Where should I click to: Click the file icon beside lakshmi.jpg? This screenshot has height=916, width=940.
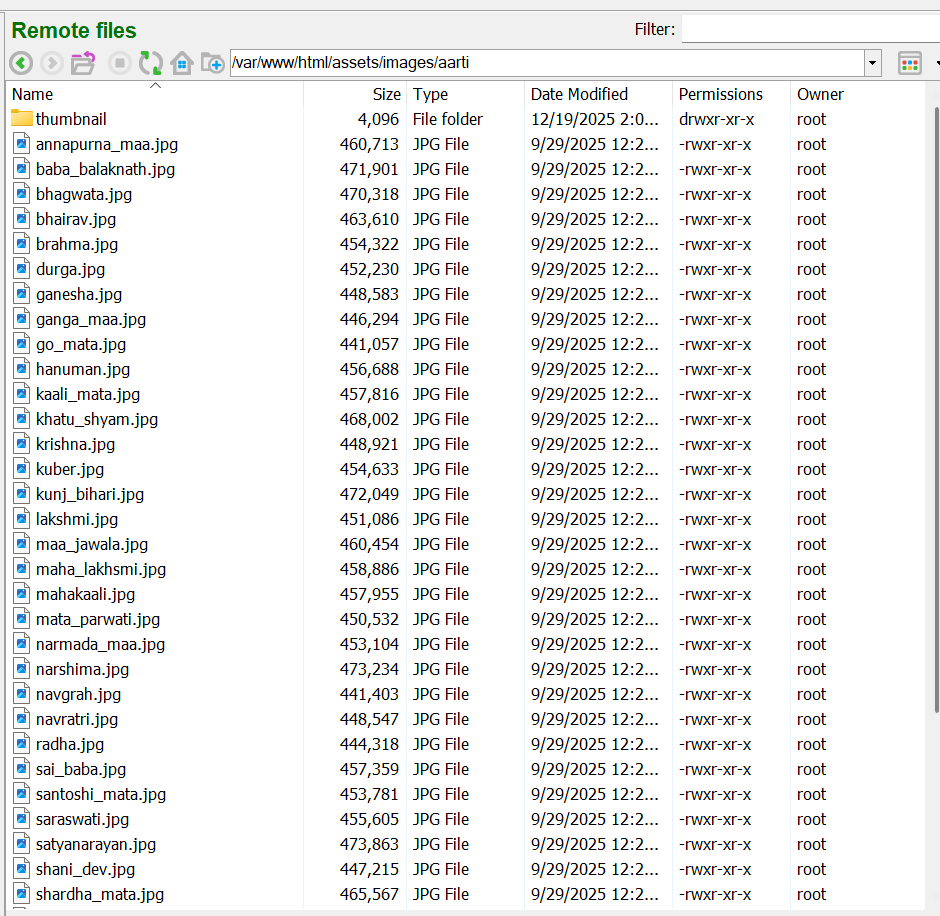(x=22, y=519)
